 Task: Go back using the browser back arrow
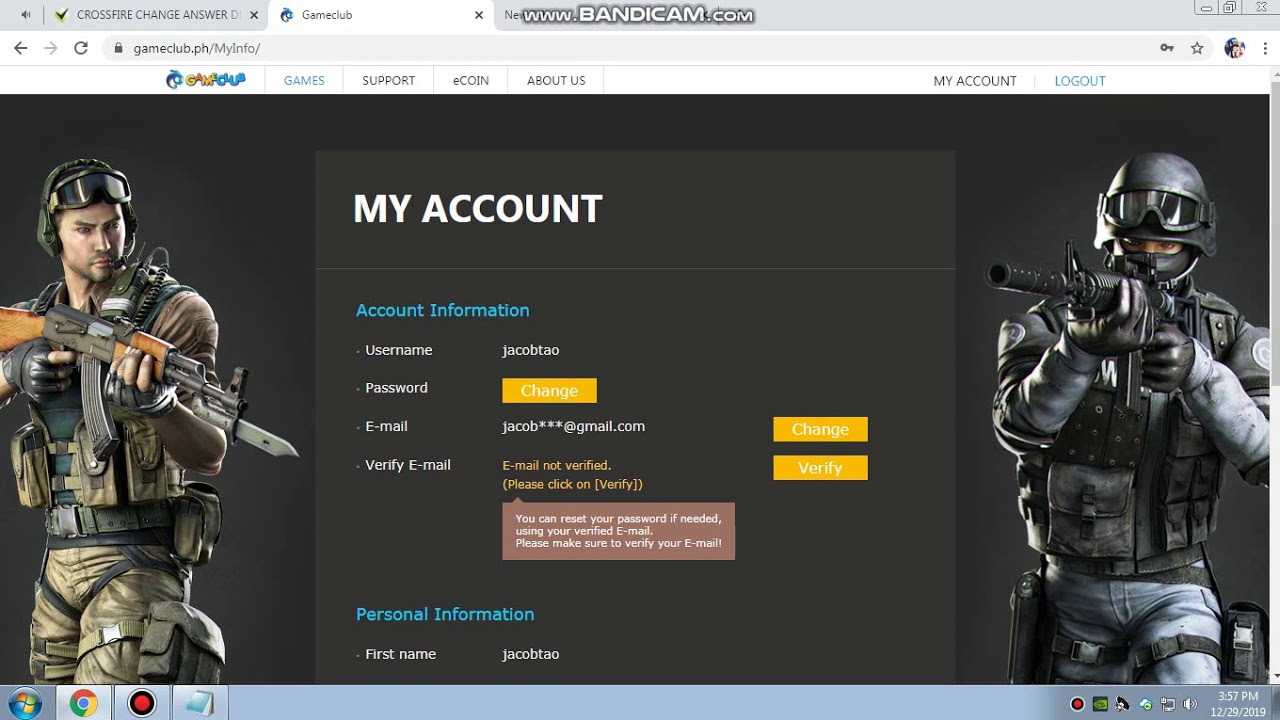pyautogui.click(x=20, y=48)
